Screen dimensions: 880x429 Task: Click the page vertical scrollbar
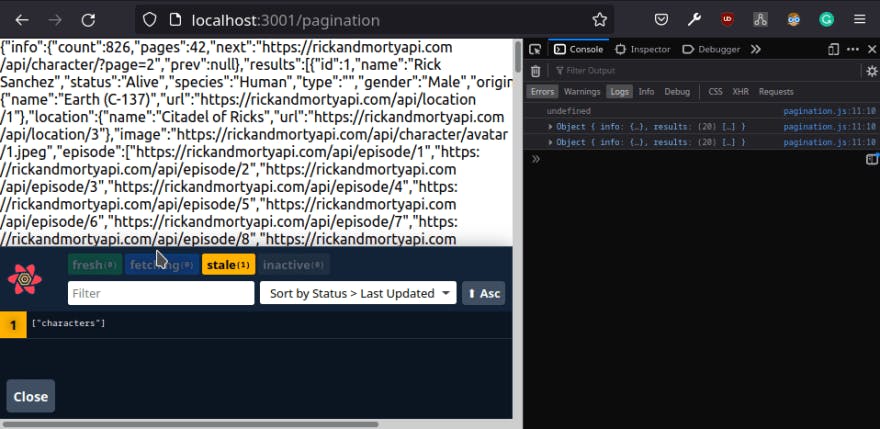pyautogui.click(x=517, y=56)
